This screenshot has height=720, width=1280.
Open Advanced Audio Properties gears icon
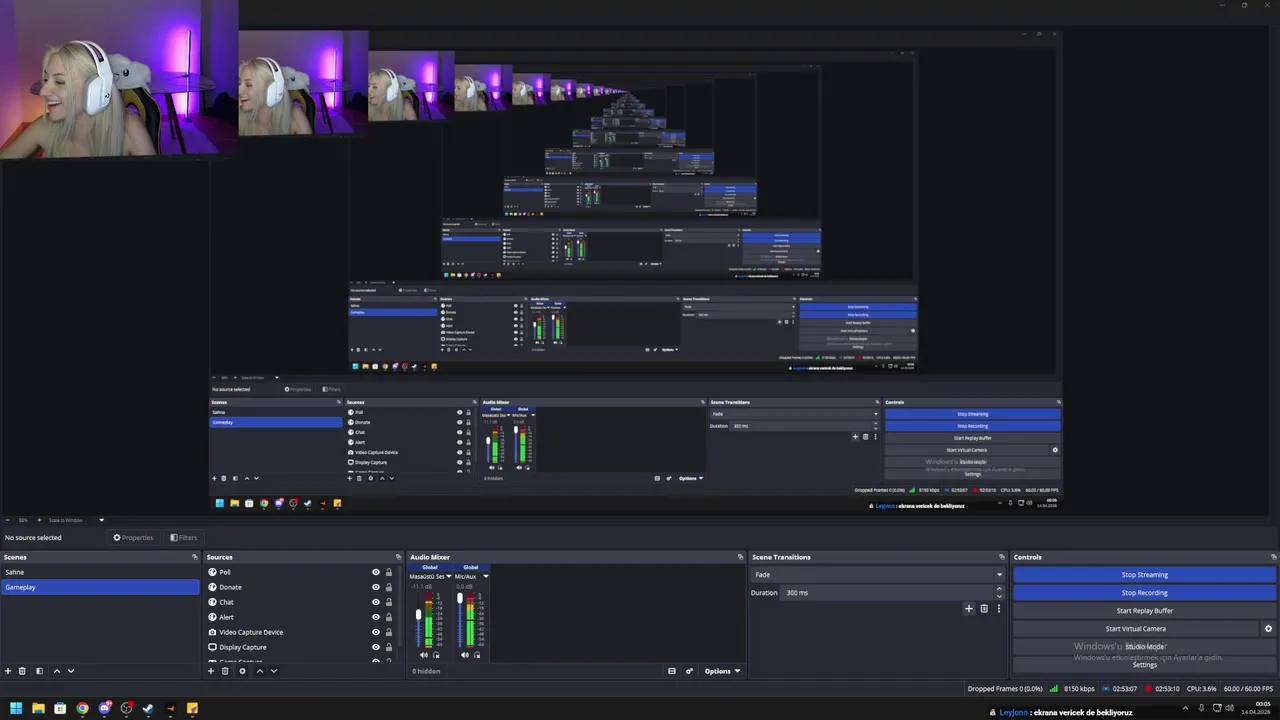click(x=689, y=671)
